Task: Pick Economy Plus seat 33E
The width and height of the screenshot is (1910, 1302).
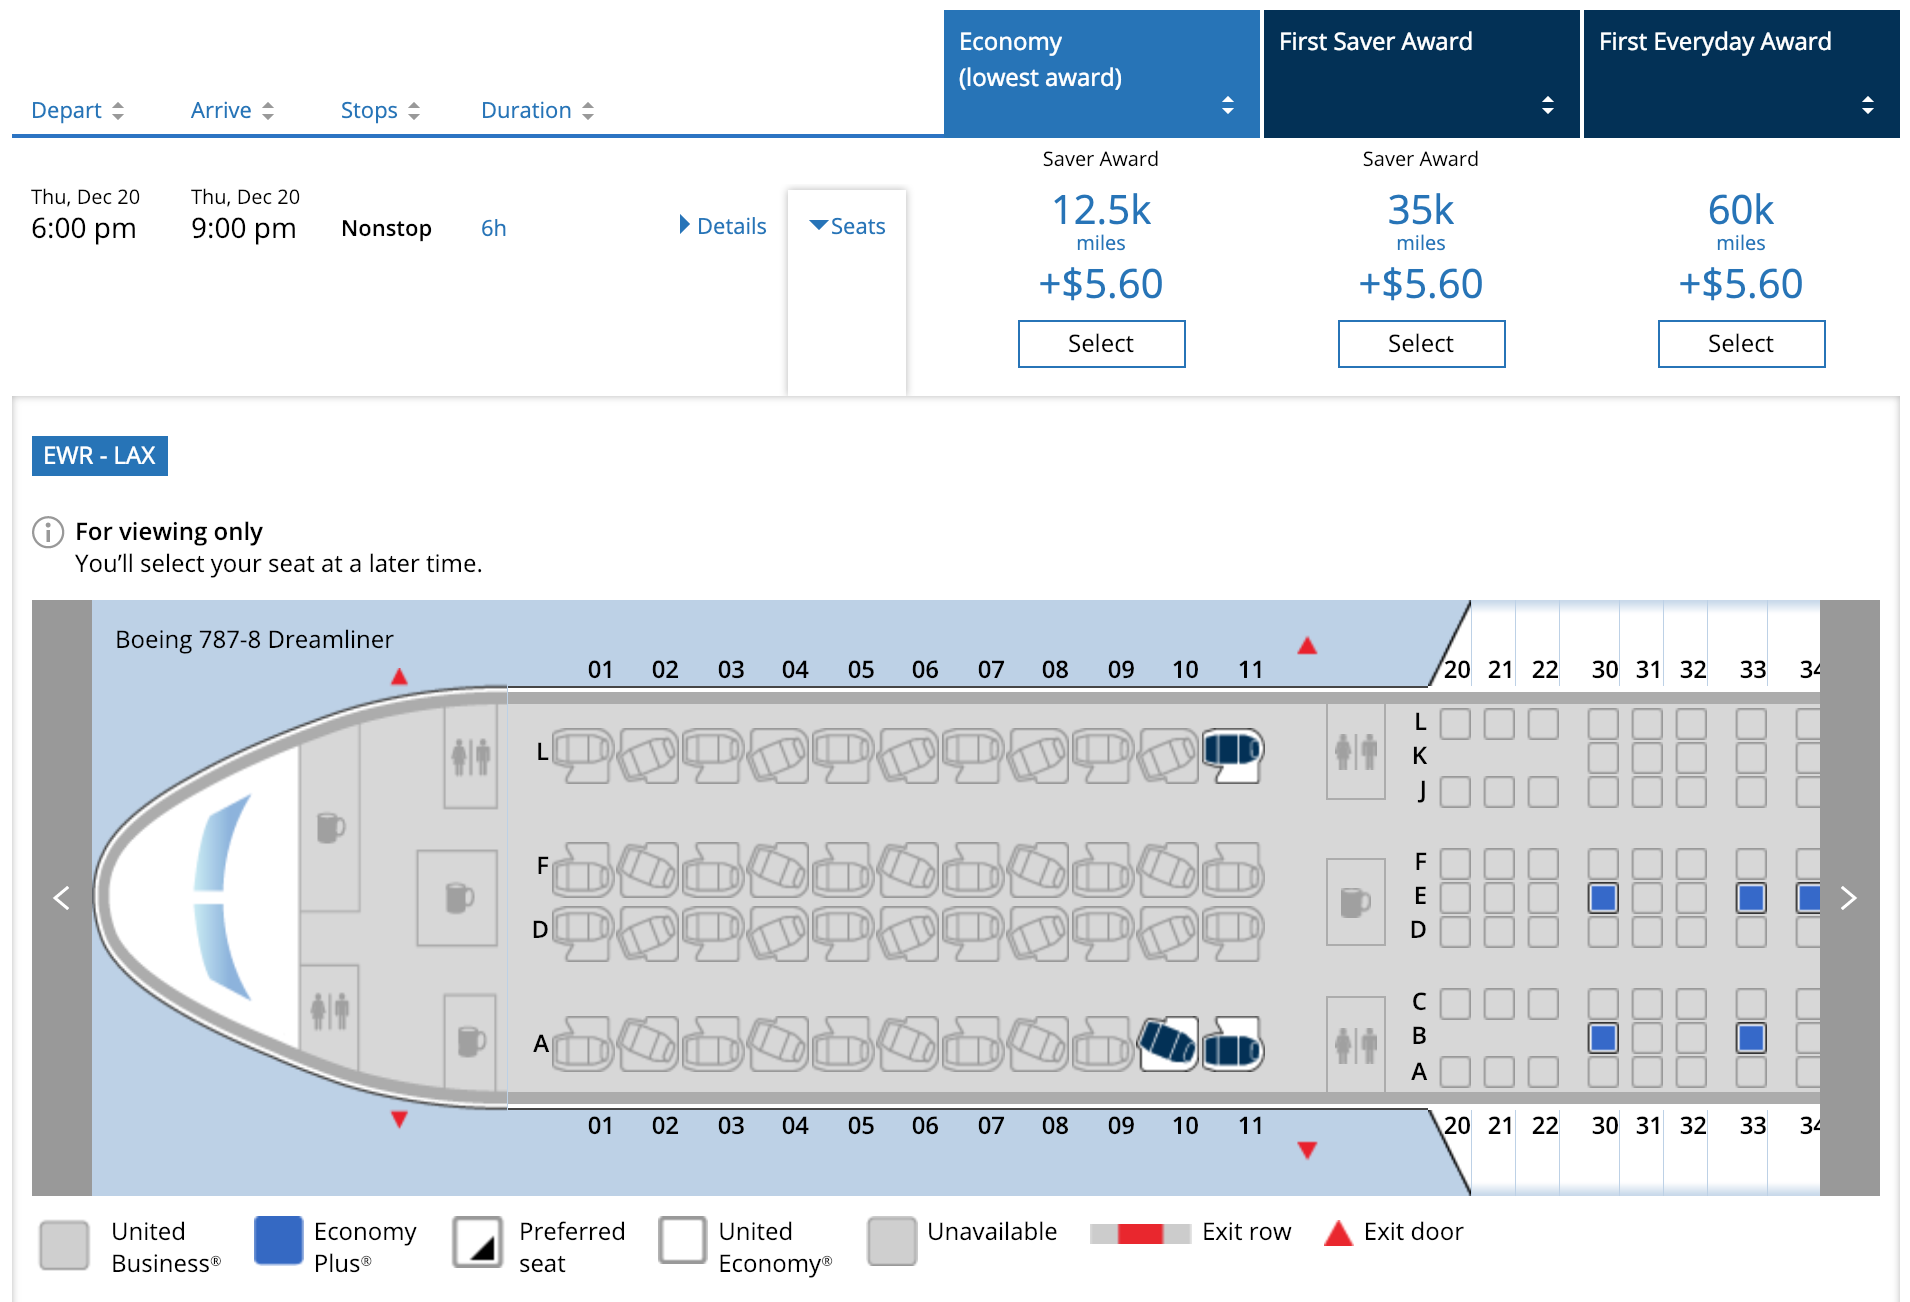Action: pos(1751,898)
